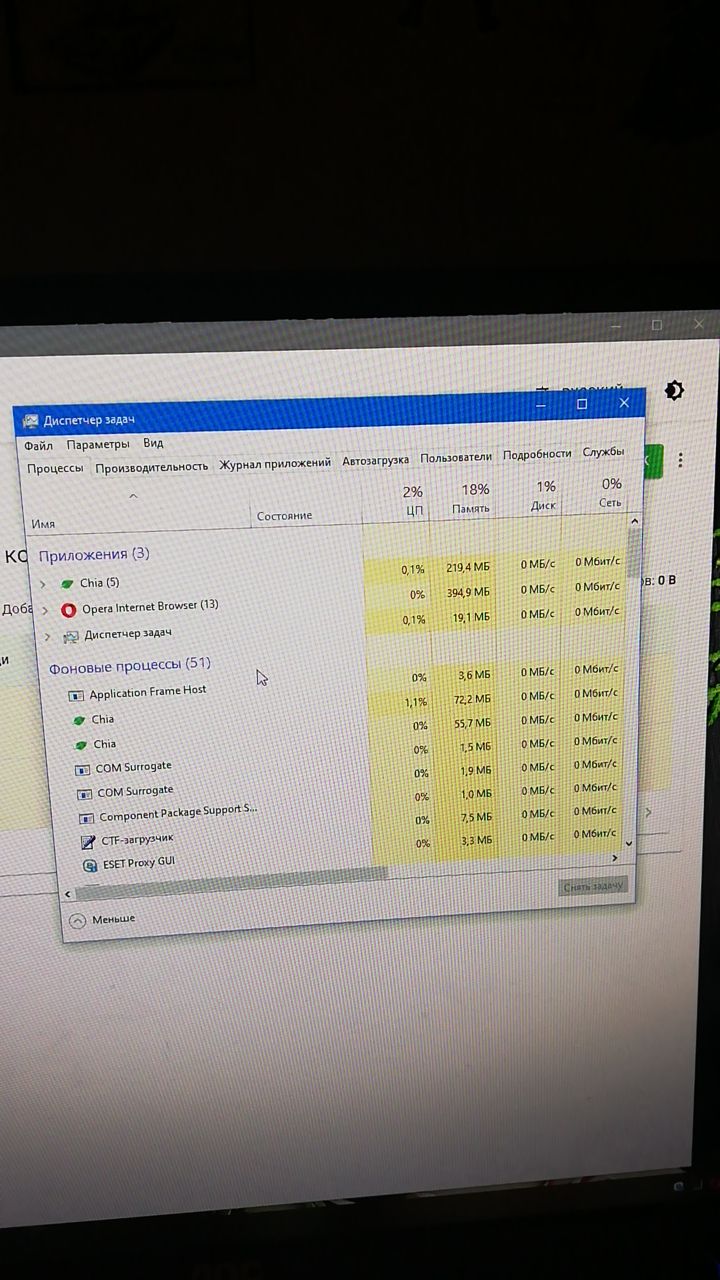Click the horizontal scrollbar left arrow
The image size is (720, 1280).
[69, 894]
